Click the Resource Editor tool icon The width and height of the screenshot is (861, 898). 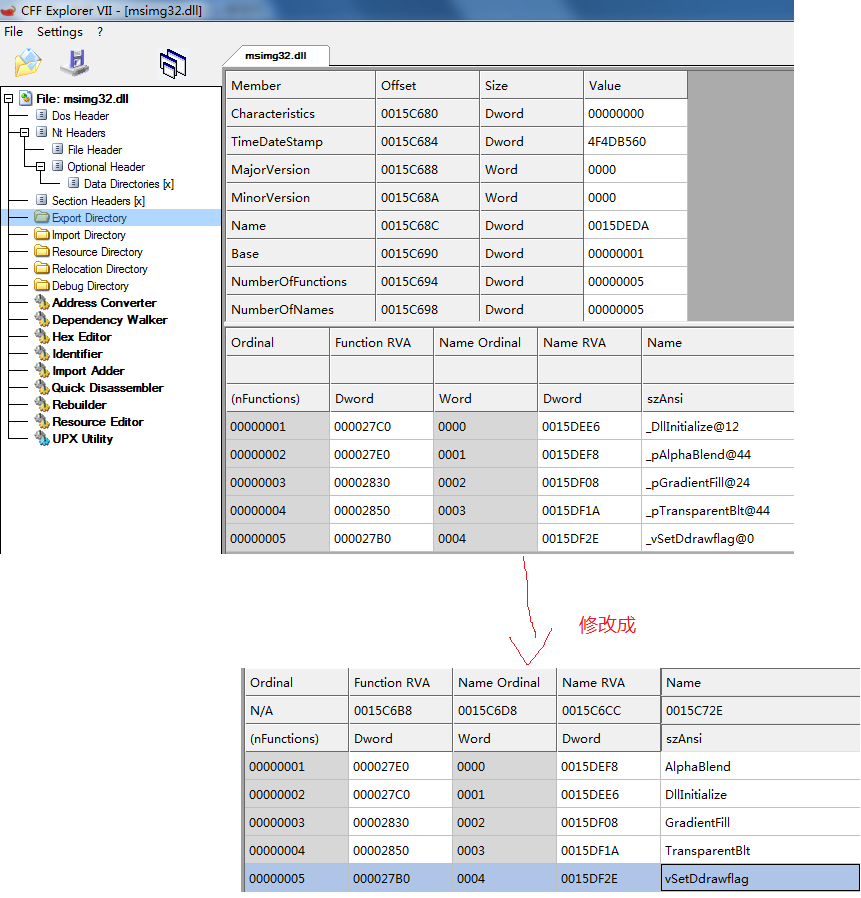[x=42, y=422]
